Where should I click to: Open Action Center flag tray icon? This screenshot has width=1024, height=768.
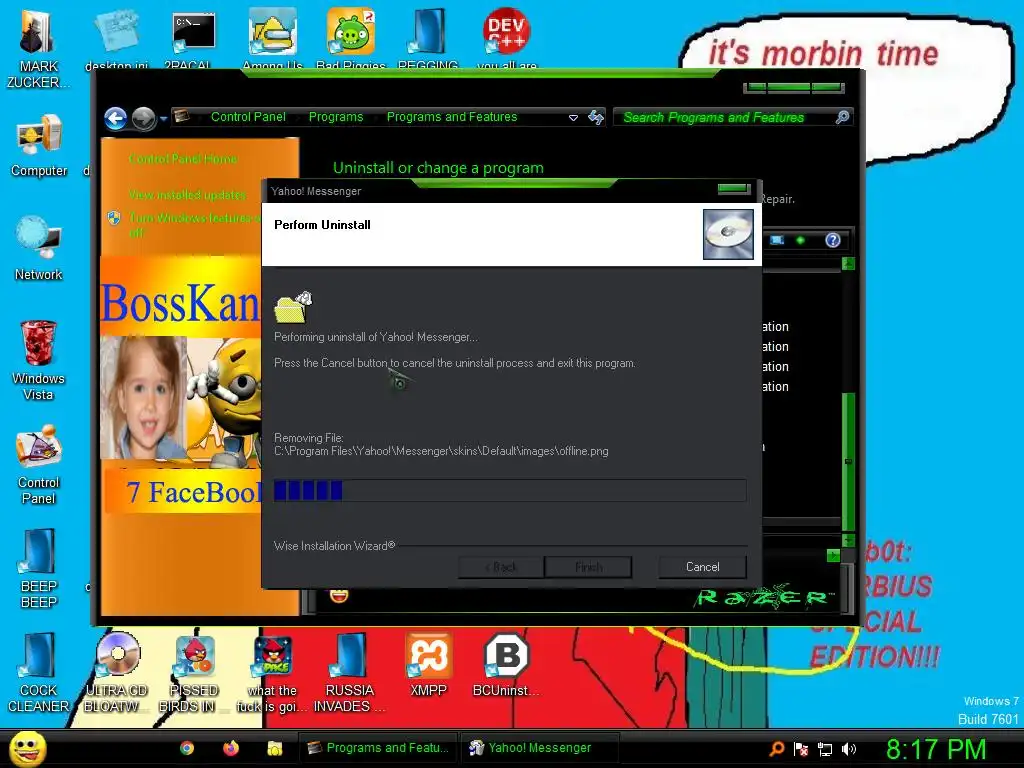pos(801,749)
